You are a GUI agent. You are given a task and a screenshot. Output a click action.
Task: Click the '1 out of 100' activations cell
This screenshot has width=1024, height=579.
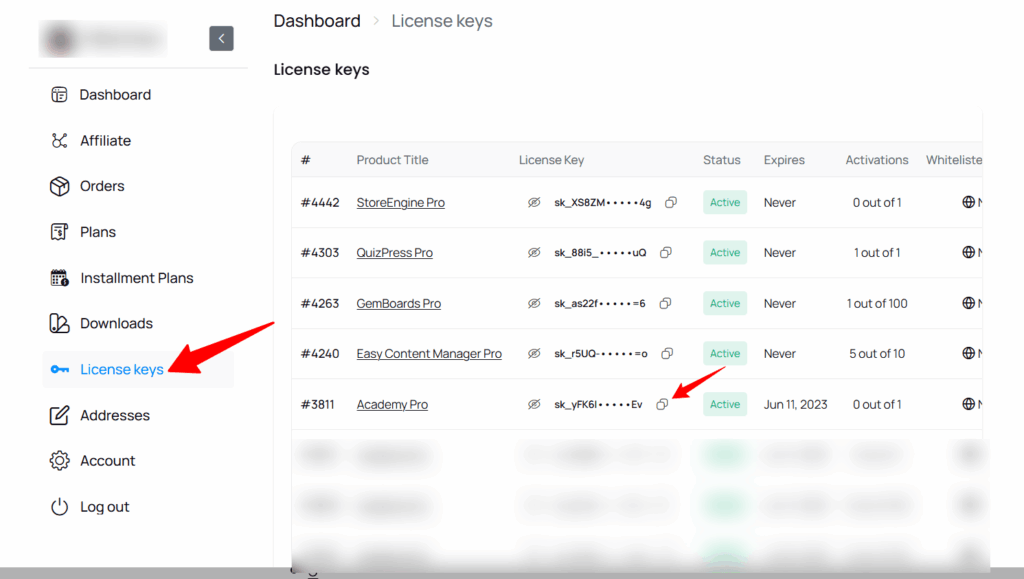tap(877, 304)
